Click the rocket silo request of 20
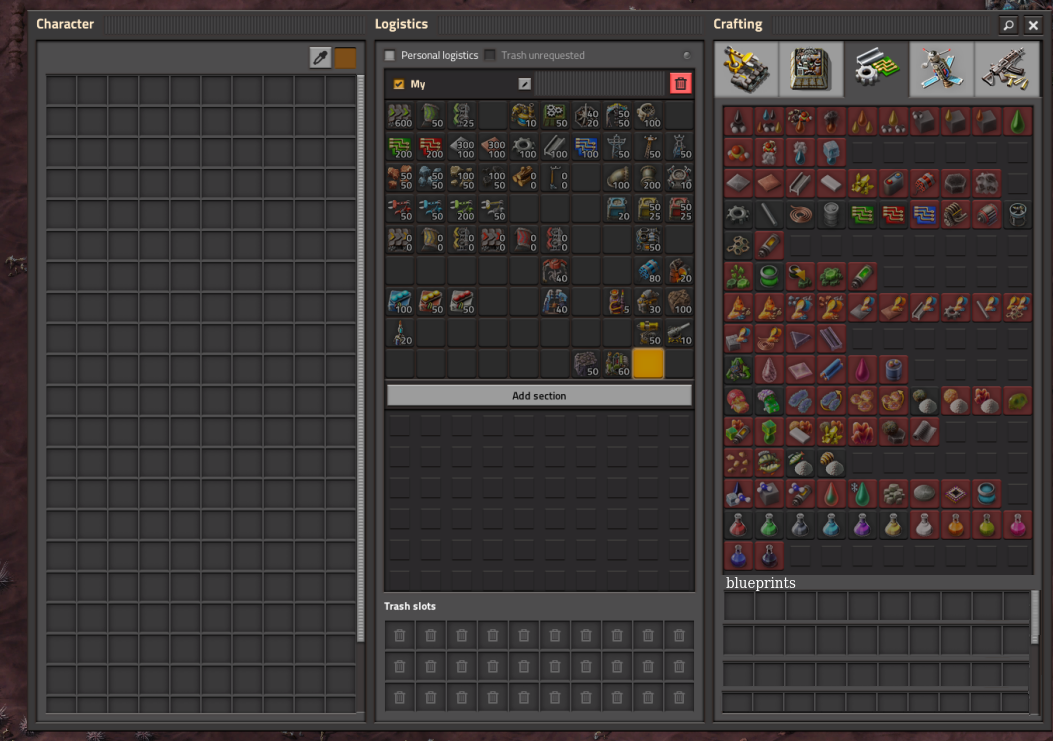The width and height of the screenshot is (1053, 741). click(x=400, y=333)
